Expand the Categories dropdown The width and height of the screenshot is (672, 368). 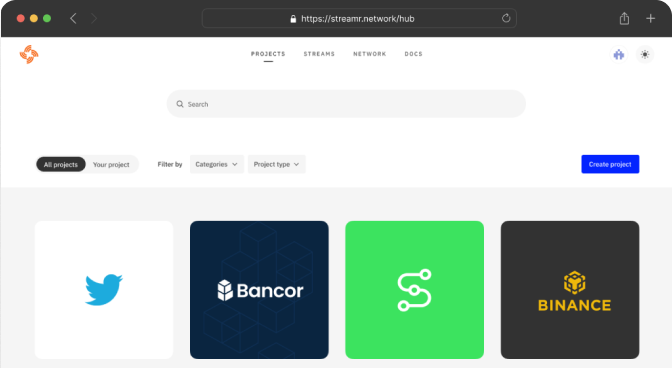click(x=216, y=164)
